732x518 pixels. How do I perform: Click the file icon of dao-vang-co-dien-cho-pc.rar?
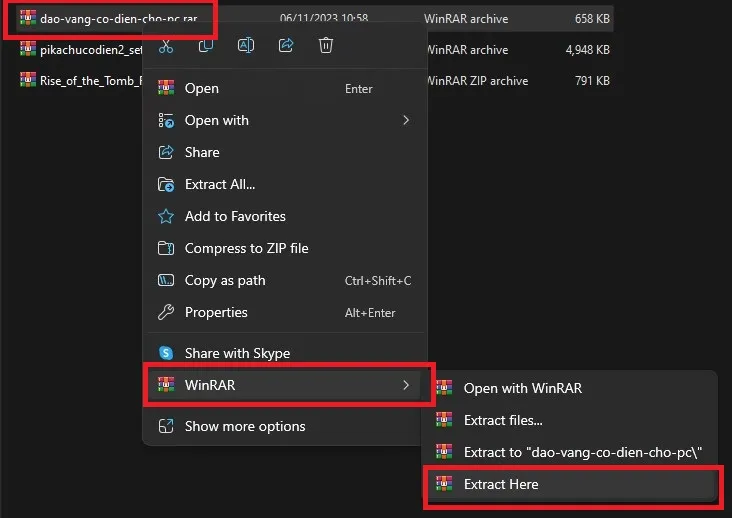(x=28, y=18)
